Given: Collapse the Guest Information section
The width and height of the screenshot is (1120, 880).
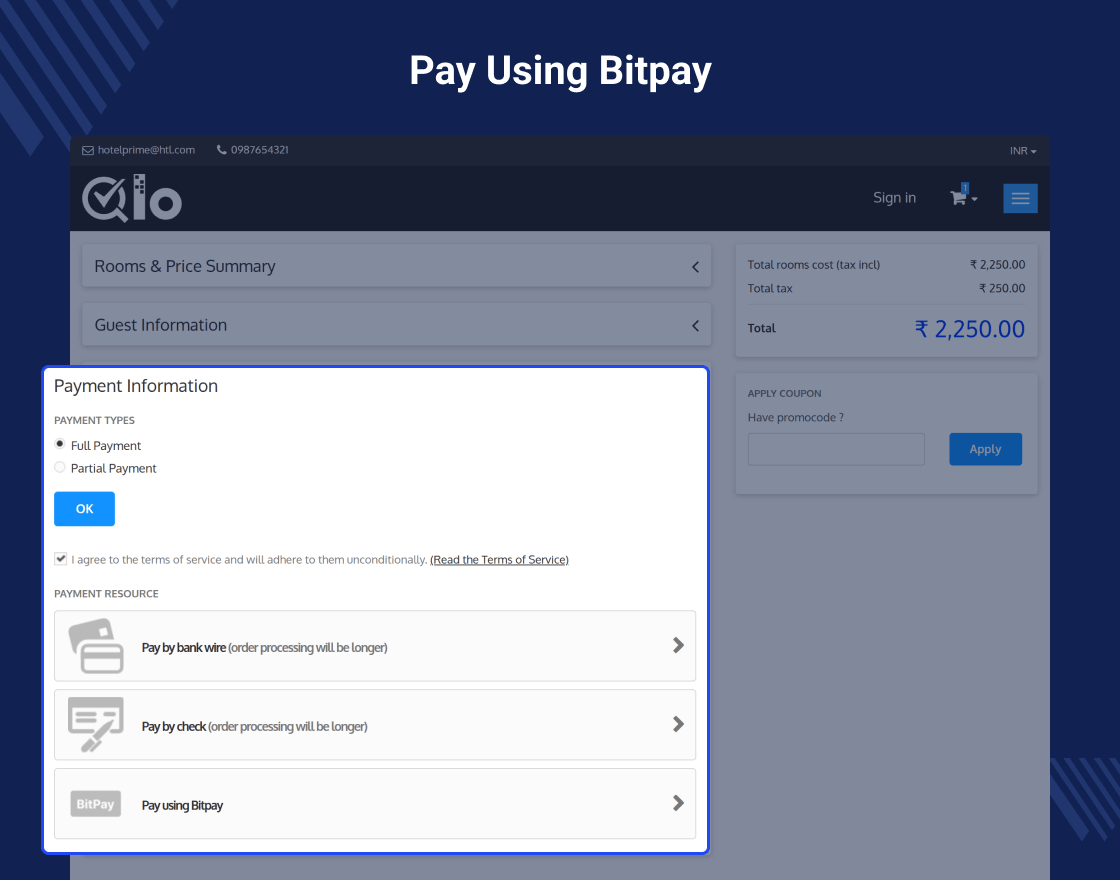Looking at the screenshot, I should pyautogui.click(x=695, y=325).
